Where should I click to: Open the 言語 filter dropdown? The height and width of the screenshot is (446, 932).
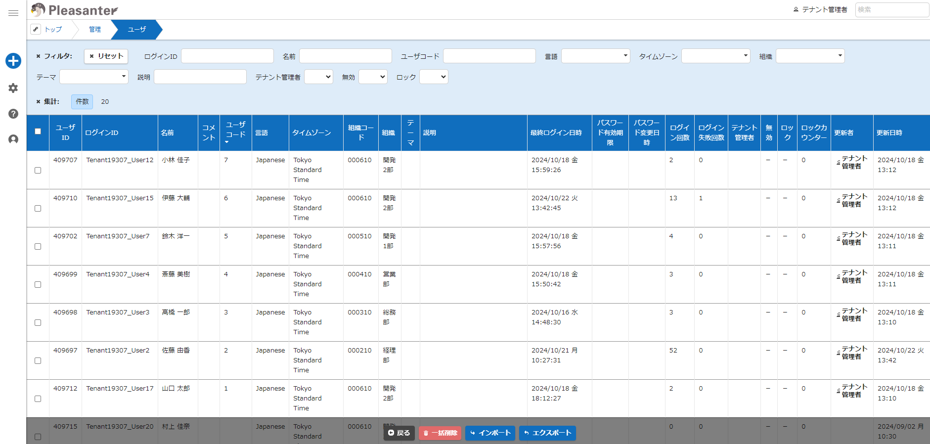[595, 57]
